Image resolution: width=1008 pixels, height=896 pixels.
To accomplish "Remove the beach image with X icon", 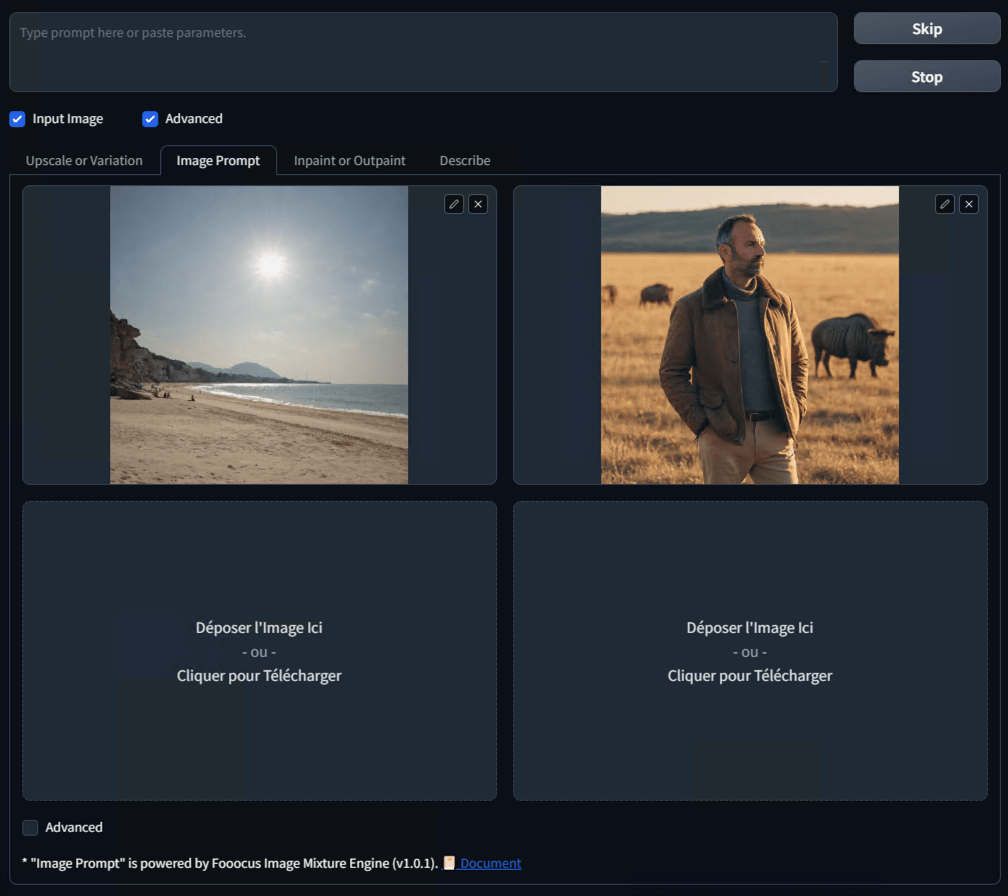I will point(478,204).
